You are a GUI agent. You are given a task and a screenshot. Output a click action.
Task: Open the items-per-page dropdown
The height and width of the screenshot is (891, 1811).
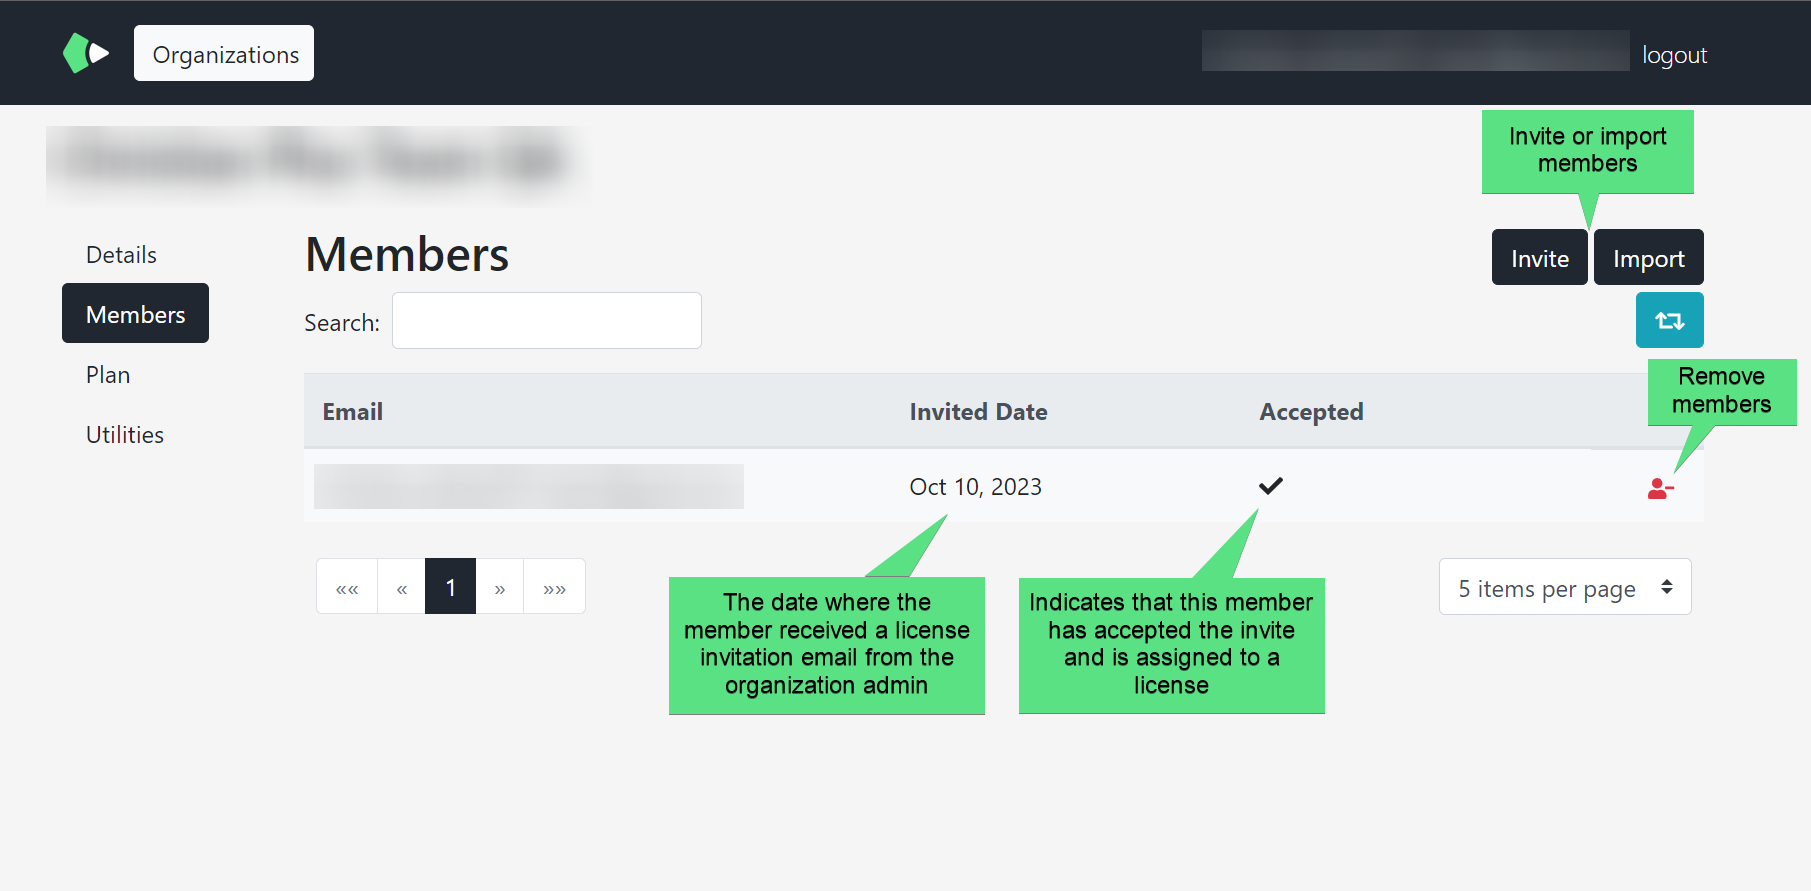(1563, 587)
